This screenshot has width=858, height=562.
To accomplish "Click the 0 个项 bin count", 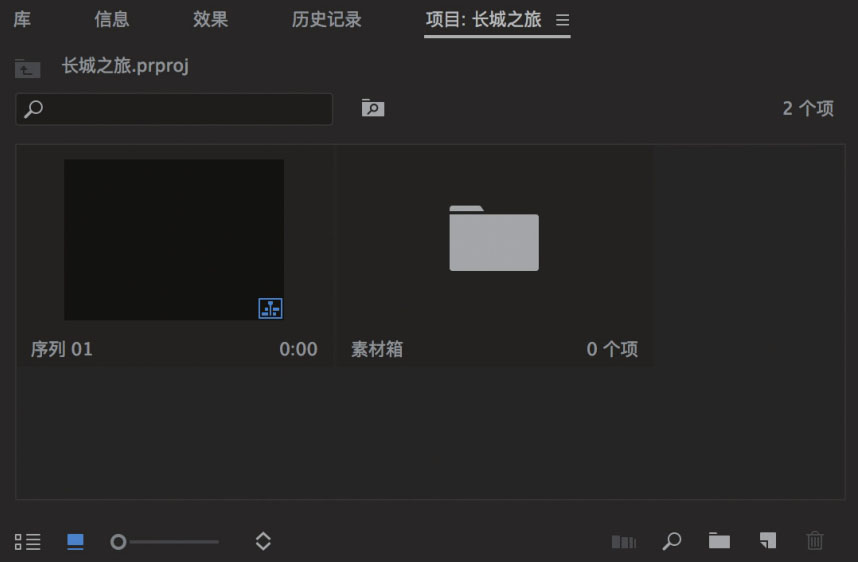I will point(612,349).
